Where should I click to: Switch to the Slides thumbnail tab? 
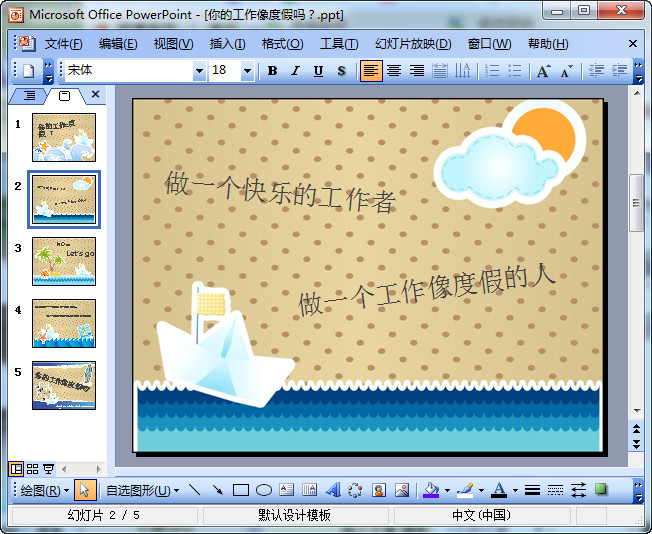click(x=64, y=96)
